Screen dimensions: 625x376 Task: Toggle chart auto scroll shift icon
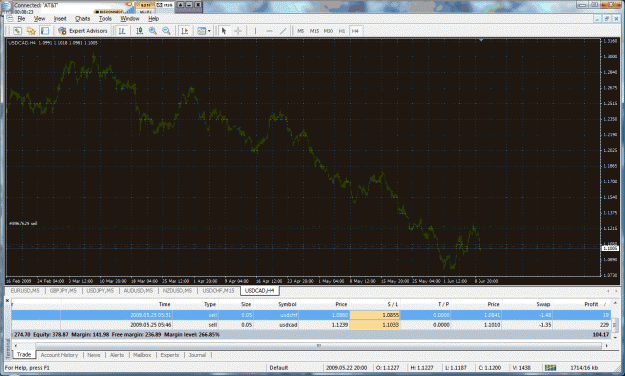tap(184, 31)
